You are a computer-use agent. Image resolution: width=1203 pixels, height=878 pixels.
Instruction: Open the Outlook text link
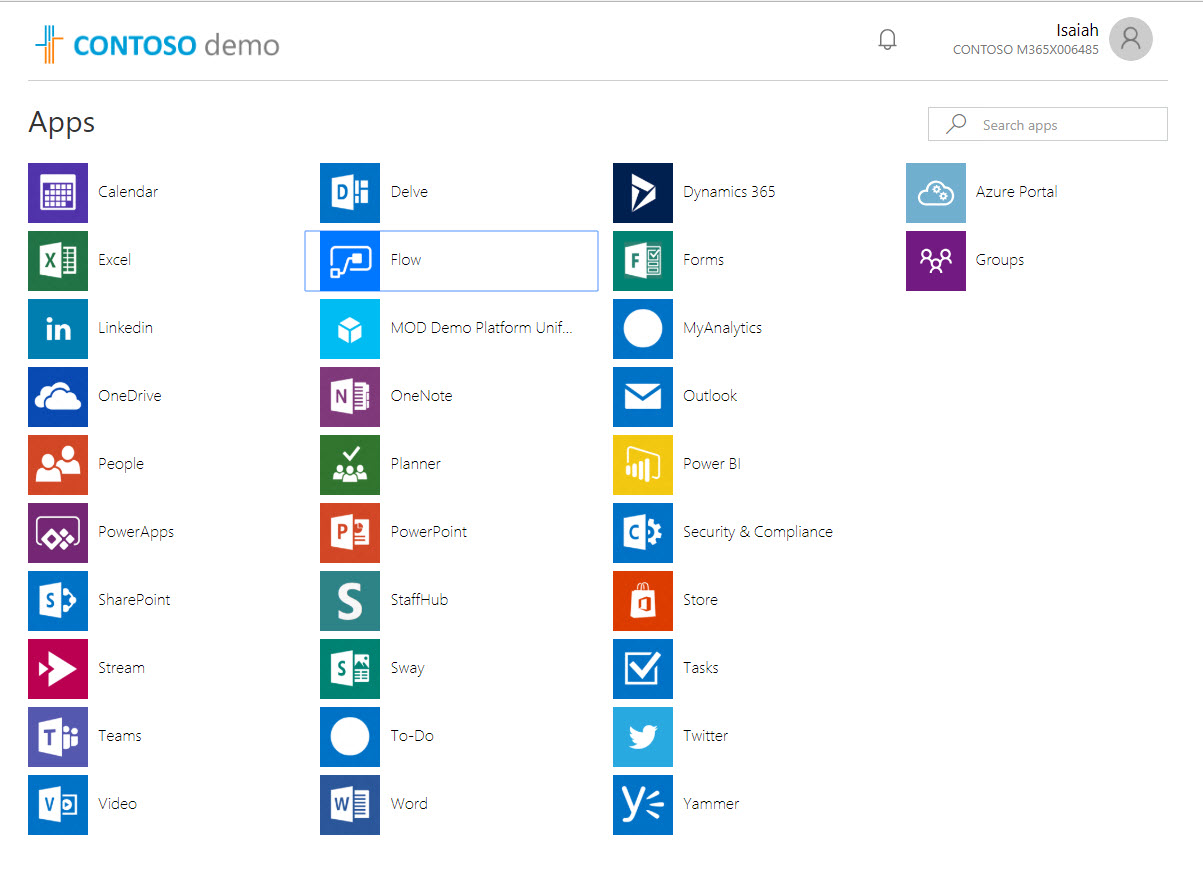coord(710,396)
